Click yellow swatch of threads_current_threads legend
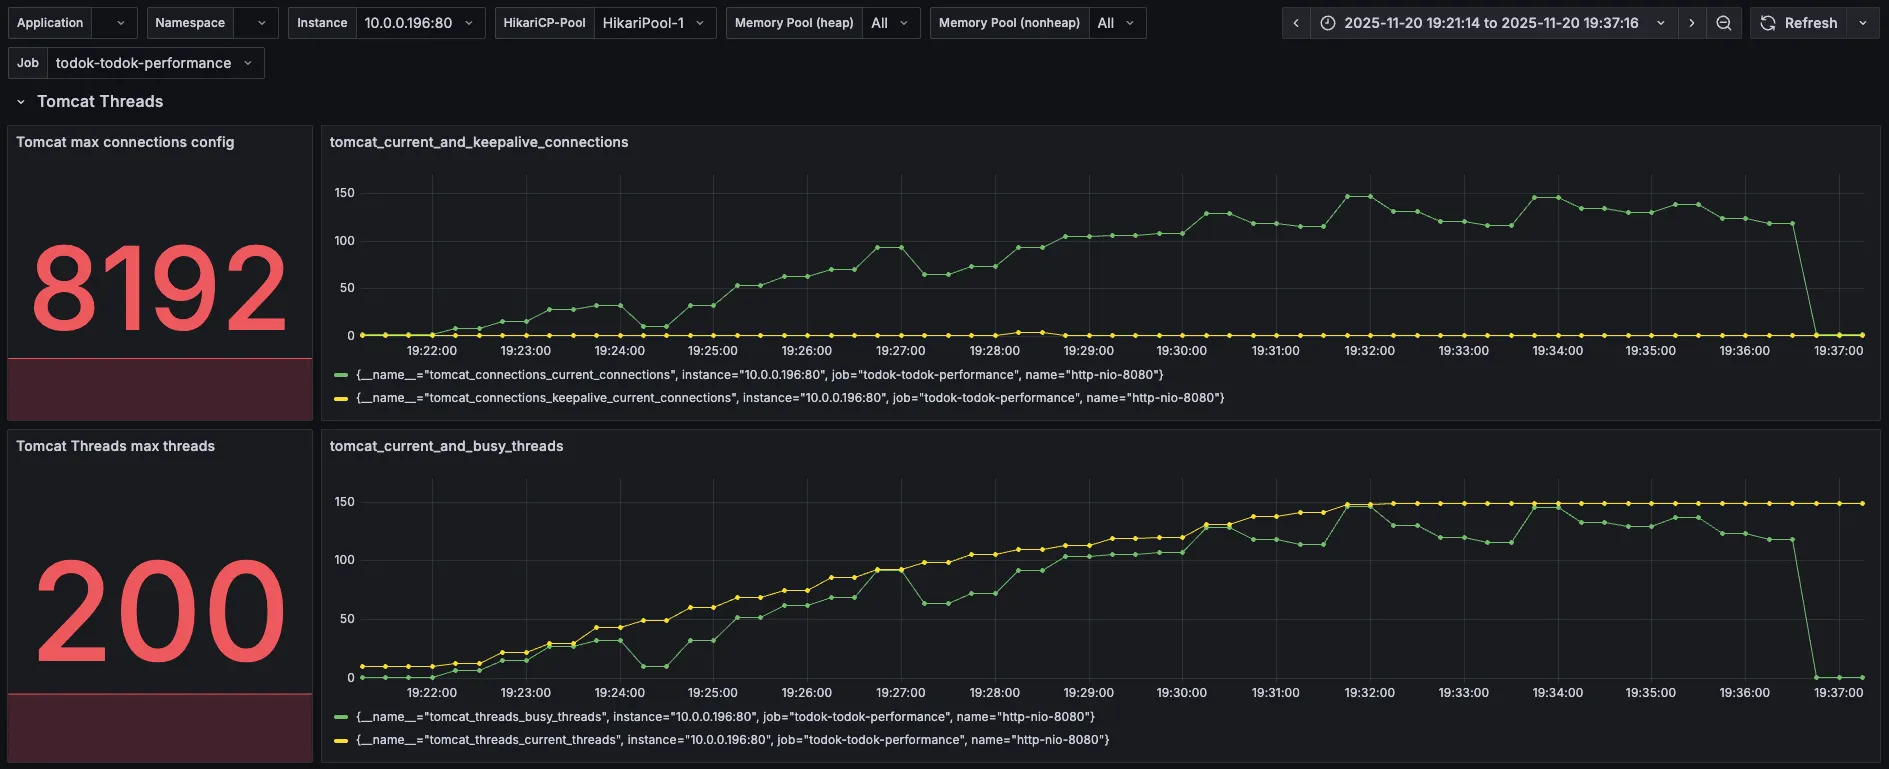This screenshot has width=1889, height=769. [341, 740]
